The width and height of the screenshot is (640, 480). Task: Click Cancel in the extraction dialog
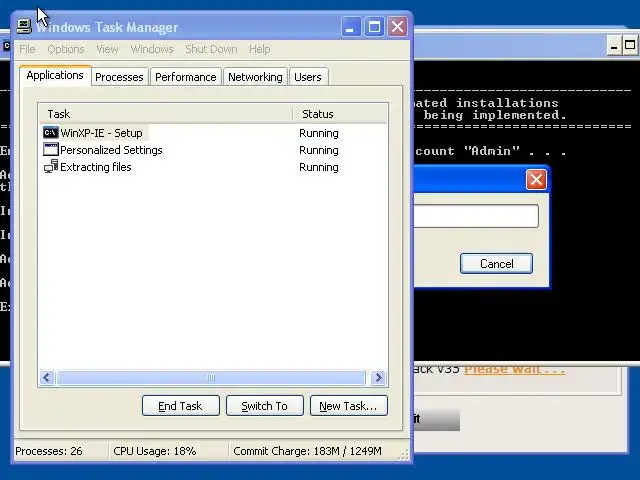click(496, 264)
